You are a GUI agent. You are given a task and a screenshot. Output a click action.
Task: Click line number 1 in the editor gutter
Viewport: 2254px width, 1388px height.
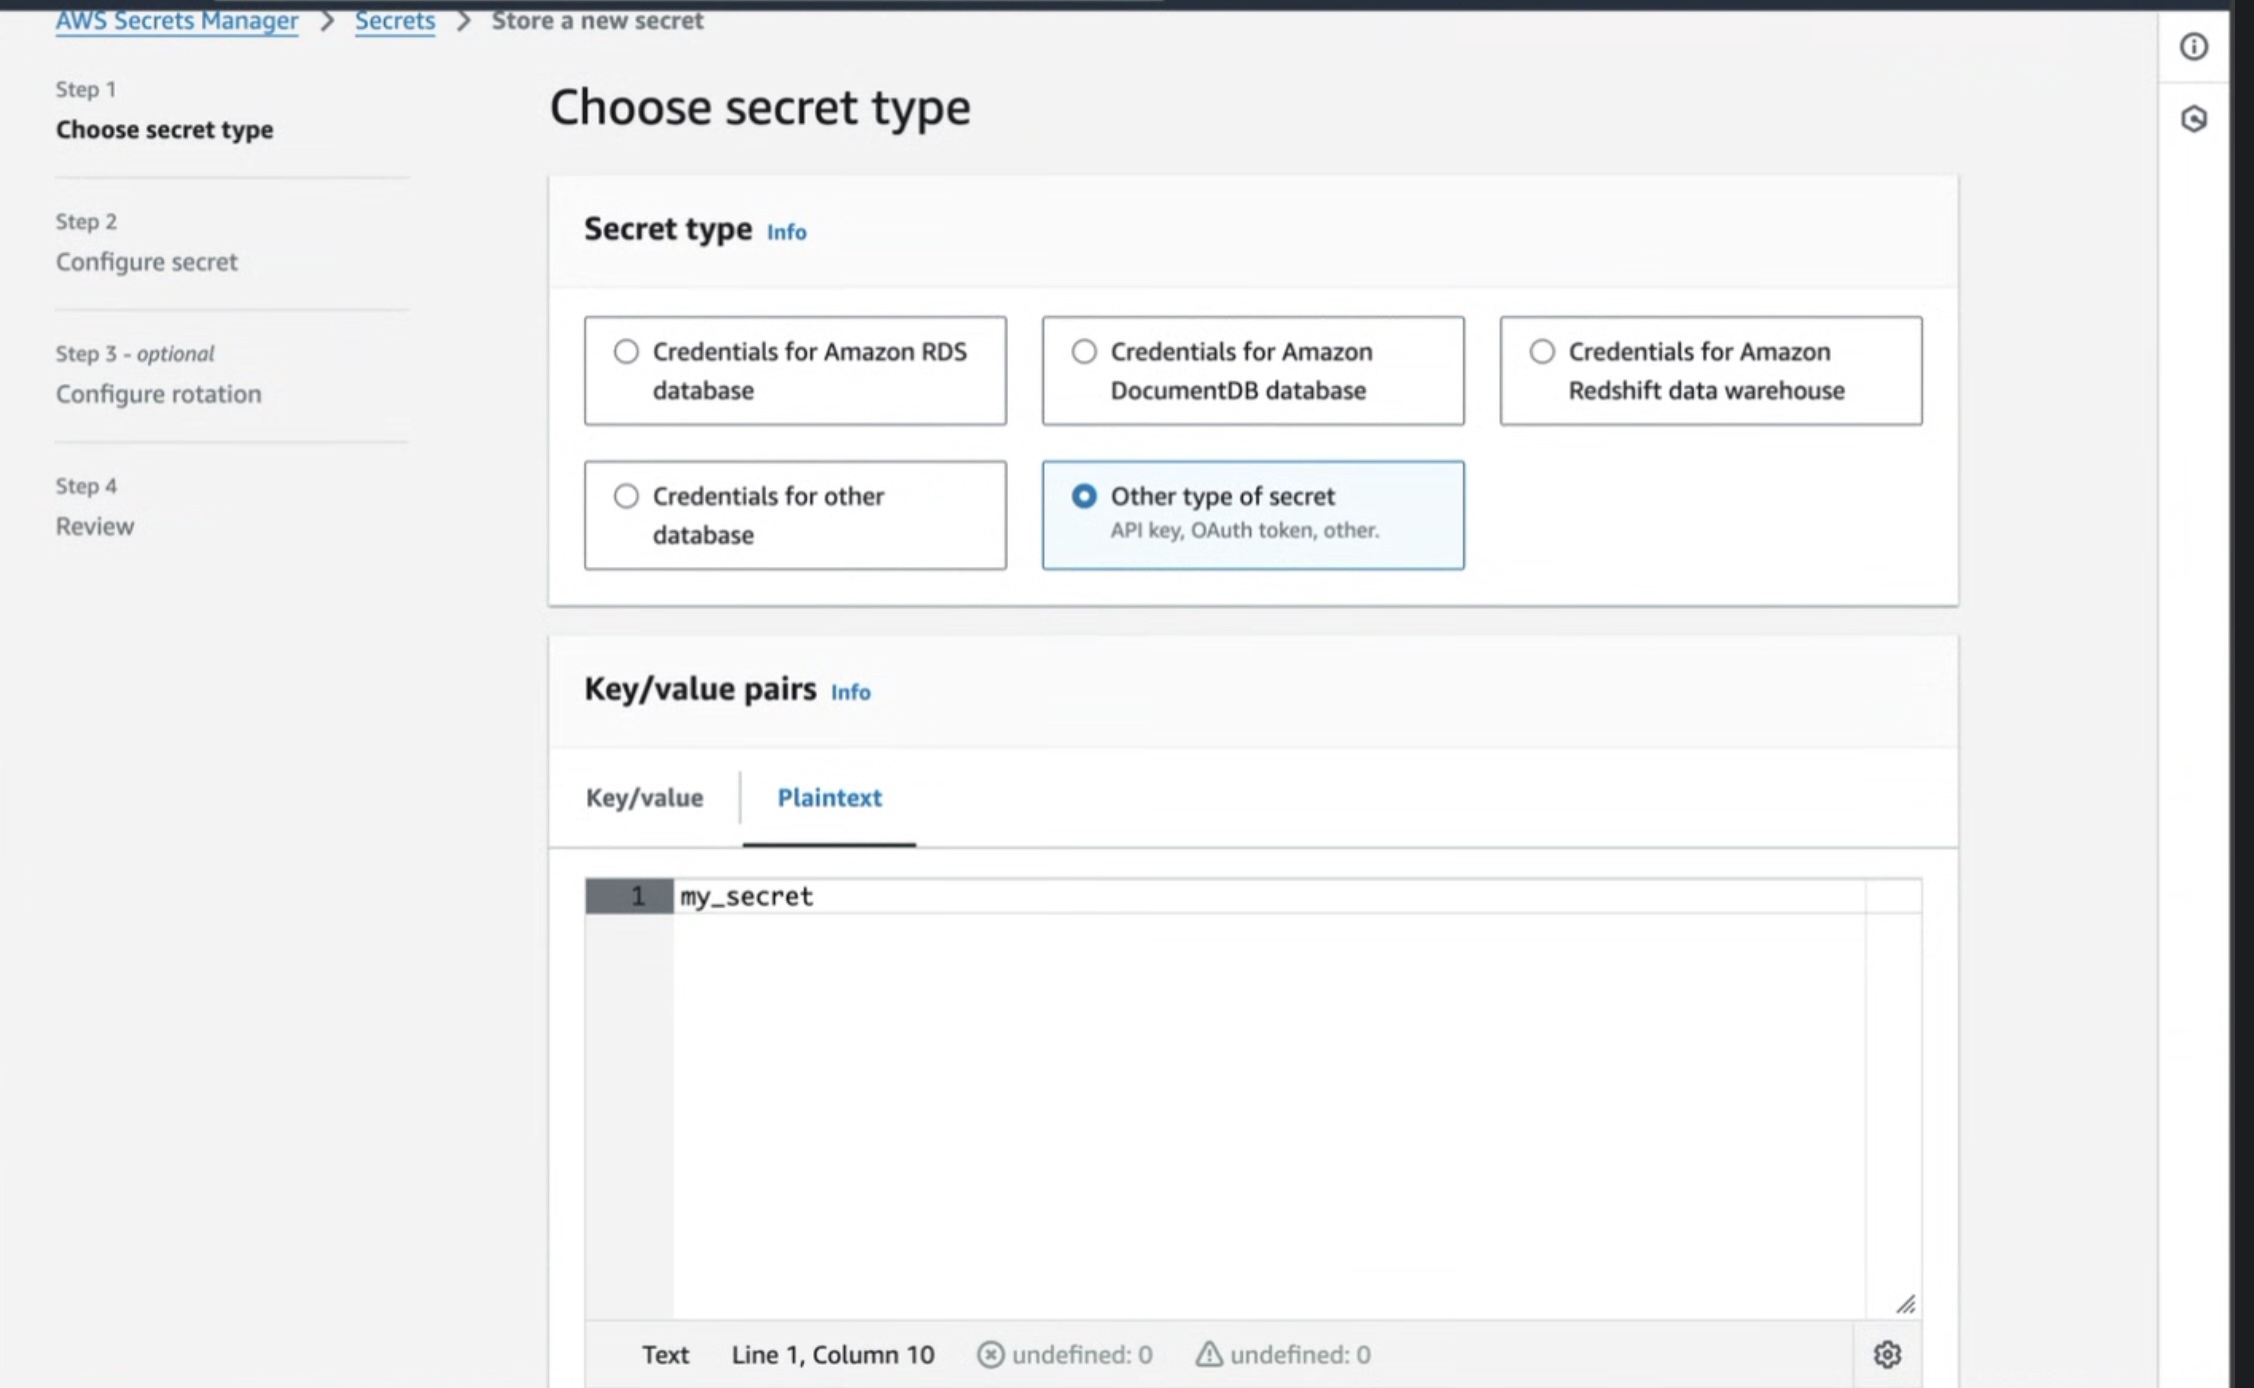637,896
